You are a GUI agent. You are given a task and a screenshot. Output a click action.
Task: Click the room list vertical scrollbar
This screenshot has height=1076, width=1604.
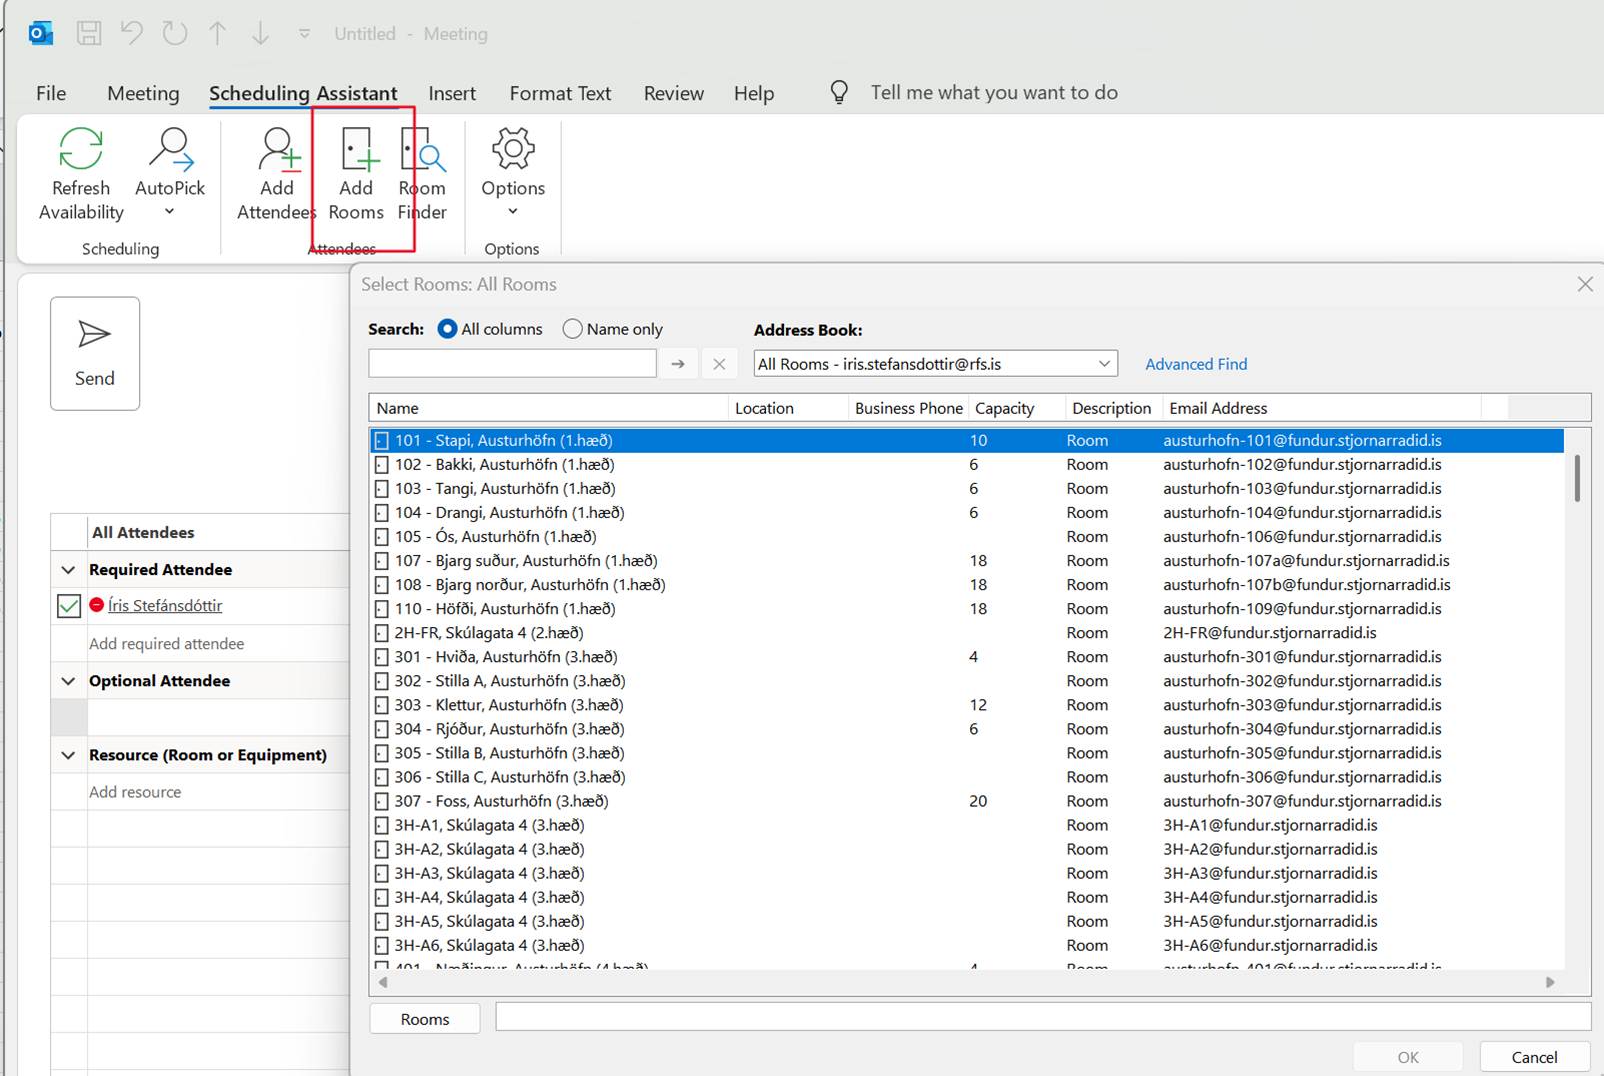pos(1577,478)
